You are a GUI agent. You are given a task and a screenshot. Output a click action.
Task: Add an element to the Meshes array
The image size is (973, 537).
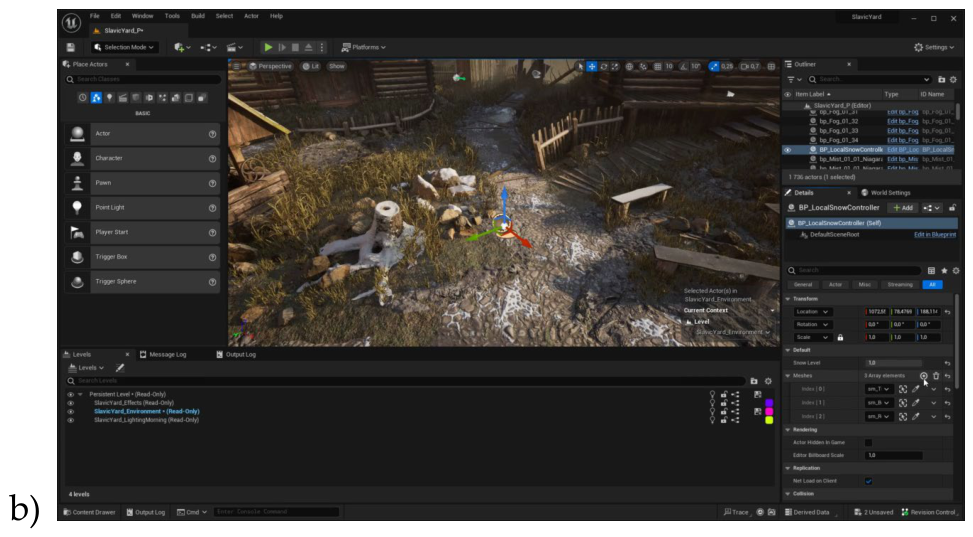pyautogui.click(x=923, y=376)
